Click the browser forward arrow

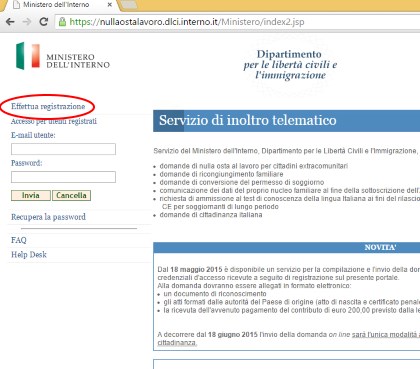pyautogui.click(x=27, y=22)
